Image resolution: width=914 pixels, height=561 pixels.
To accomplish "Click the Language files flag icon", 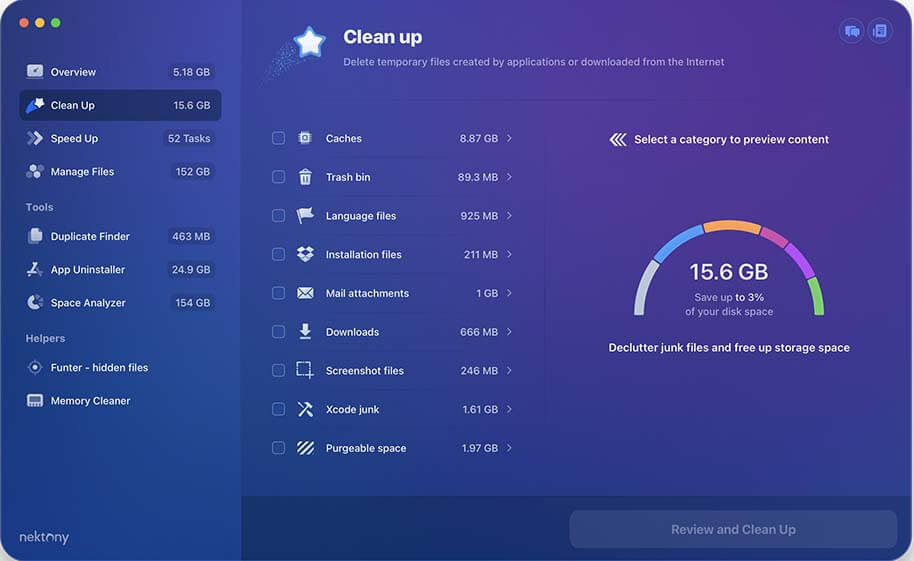I will 305,216.
